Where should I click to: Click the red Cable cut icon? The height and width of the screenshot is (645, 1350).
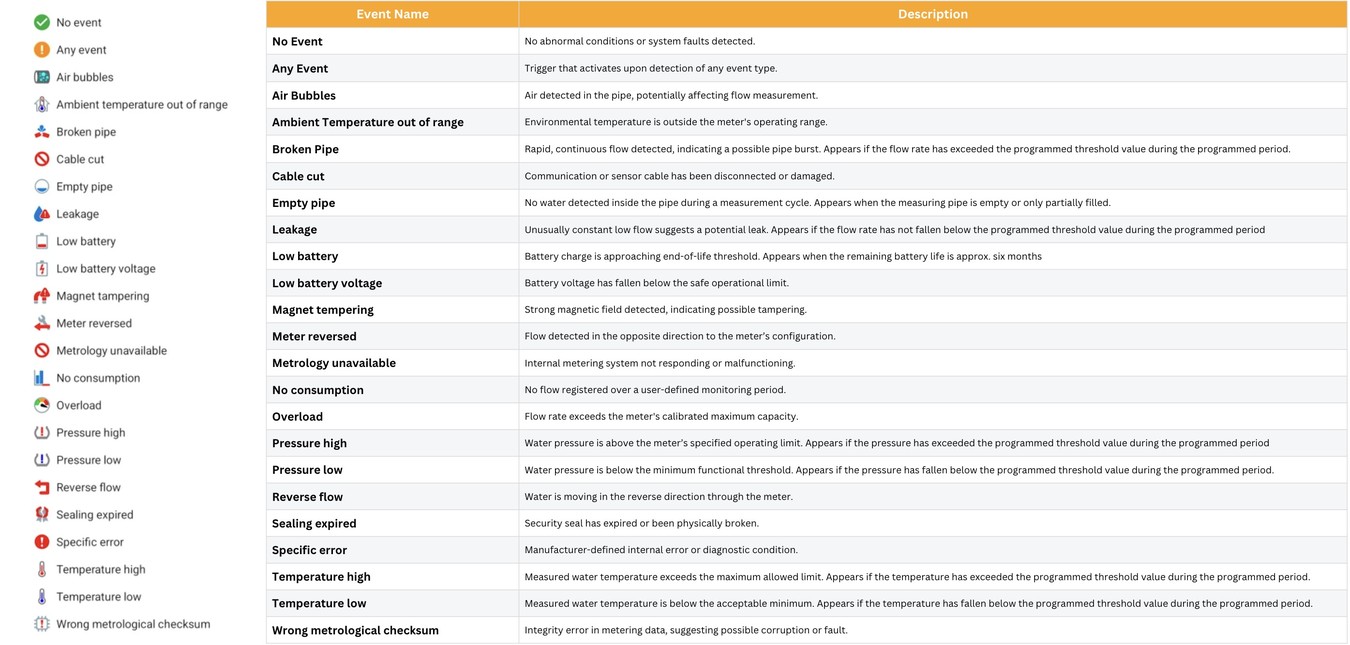click(x=42, y=159)
